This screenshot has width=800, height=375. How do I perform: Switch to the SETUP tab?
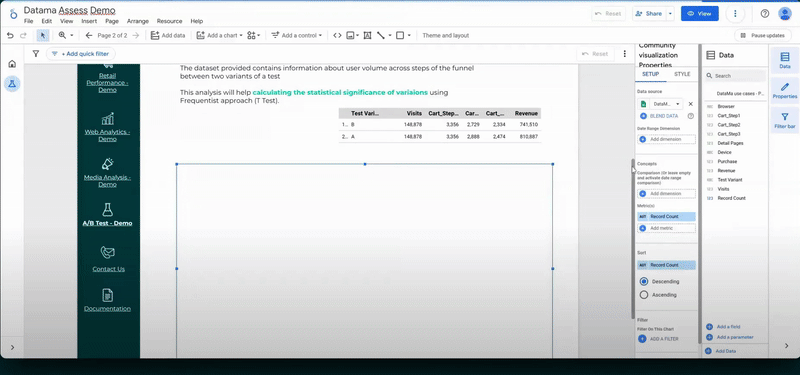click(x=651, y=74)
